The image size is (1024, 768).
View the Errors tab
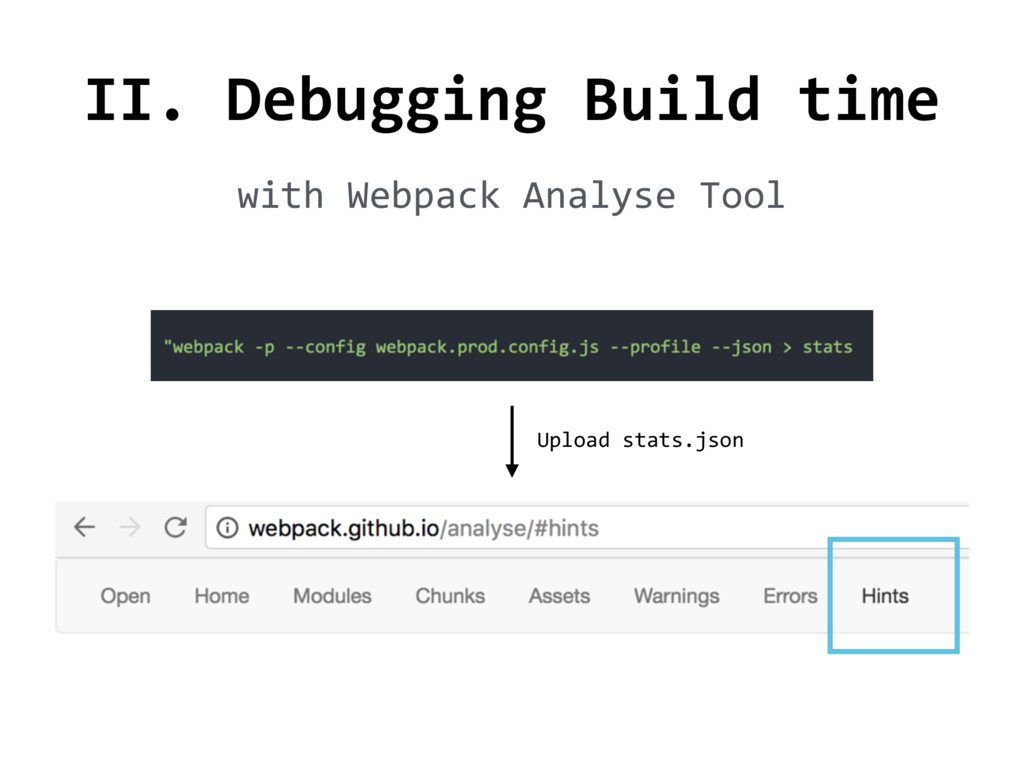click(790, 596)
